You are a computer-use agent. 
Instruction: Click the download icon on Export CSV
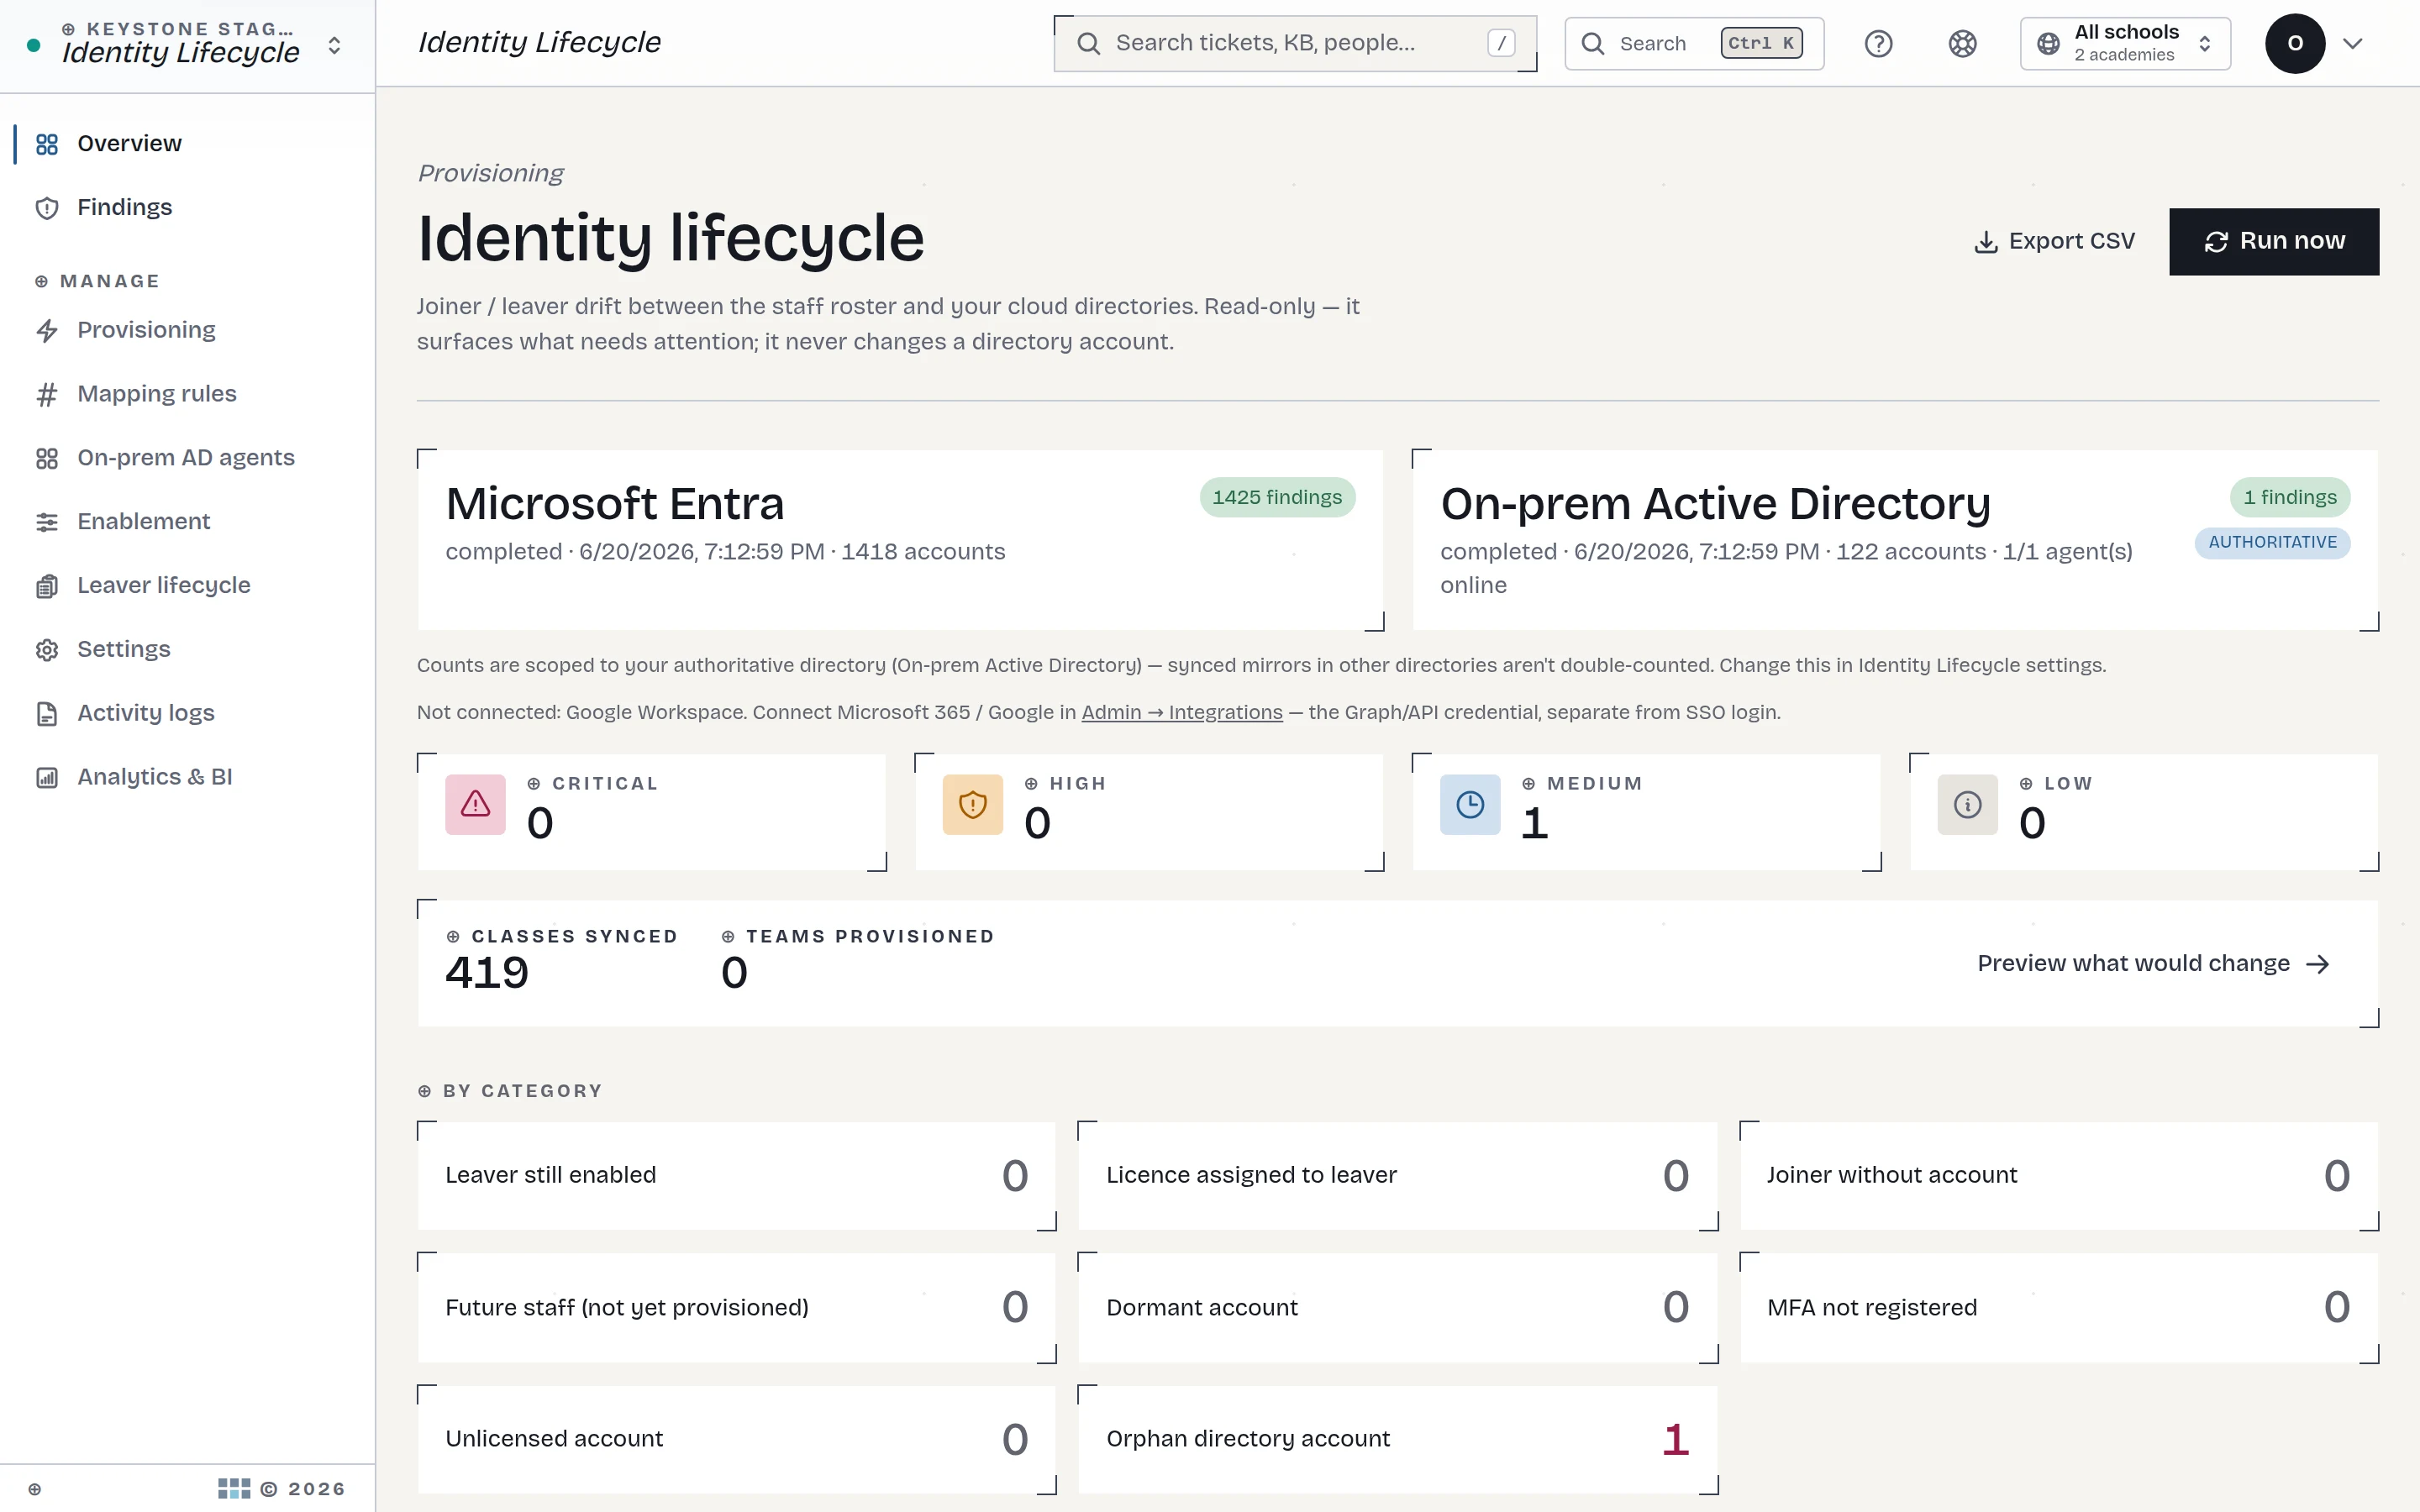coord(1986,242)
